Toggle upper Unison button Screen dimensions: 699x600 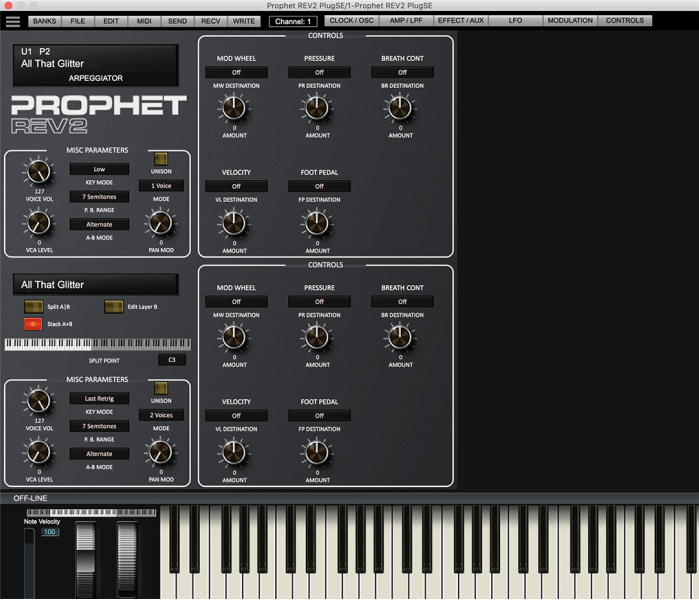(161, 159)
